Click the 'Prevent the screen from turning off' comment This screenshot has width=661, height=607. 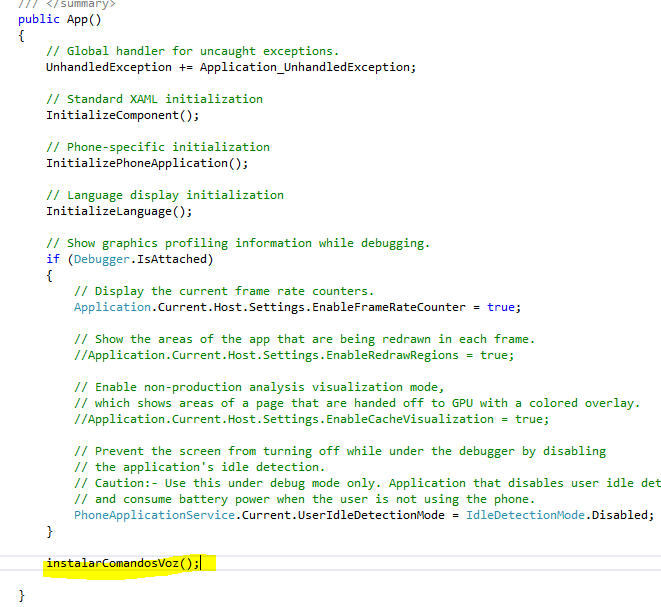(x=340, y=452)
